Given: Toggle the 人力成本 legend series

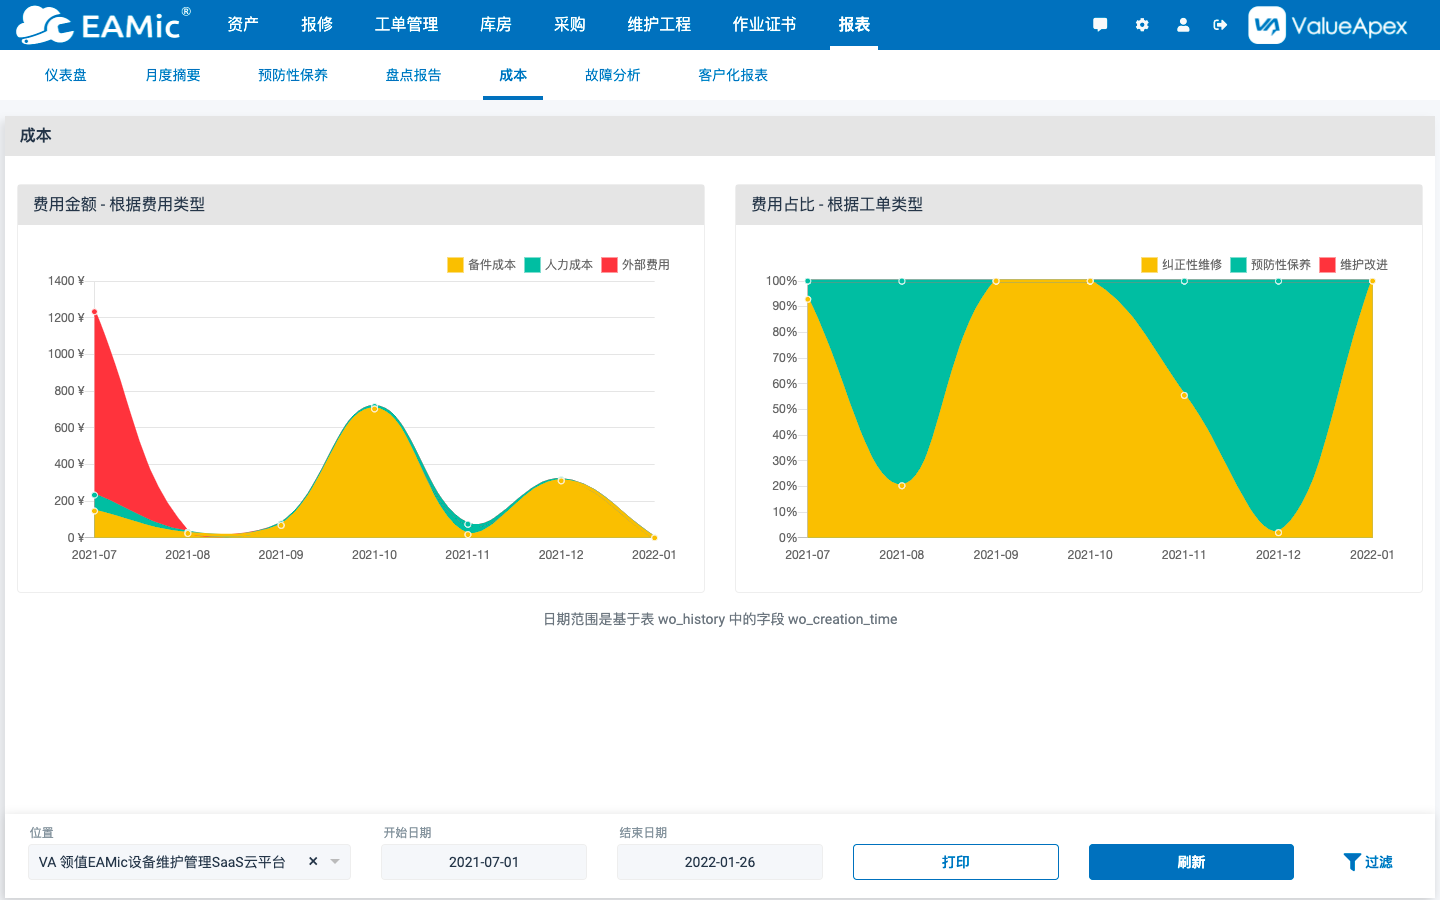Looking at the screenshot, I should click(x=558, y=265).
